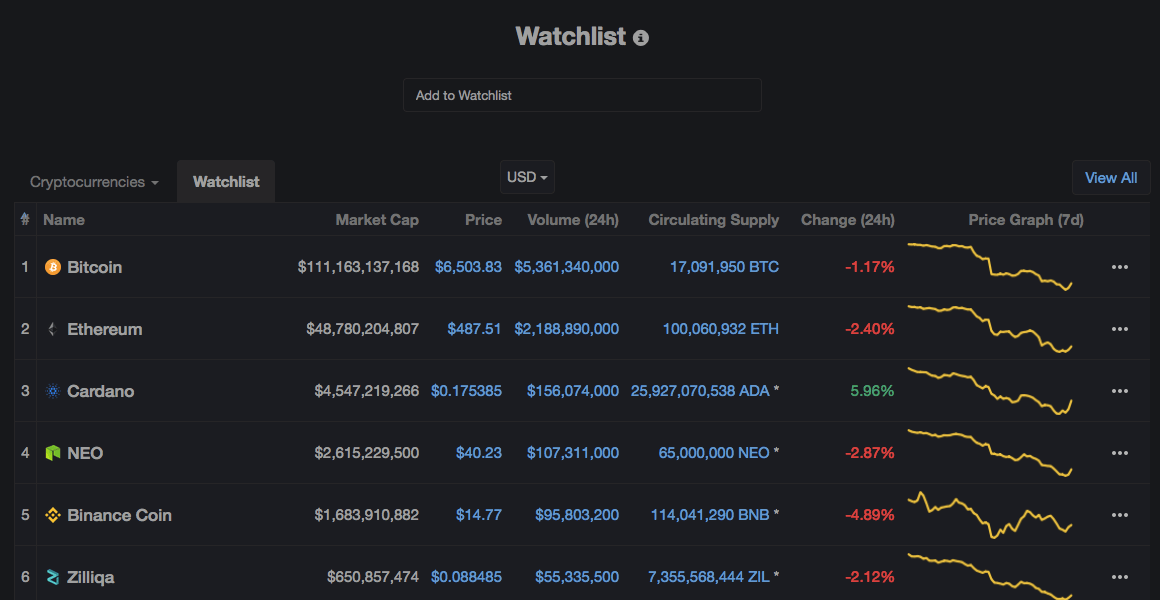Open the three-dot menu for Bitcoin
Viewport: 1160px width, 600px height.
point(1119,267)
